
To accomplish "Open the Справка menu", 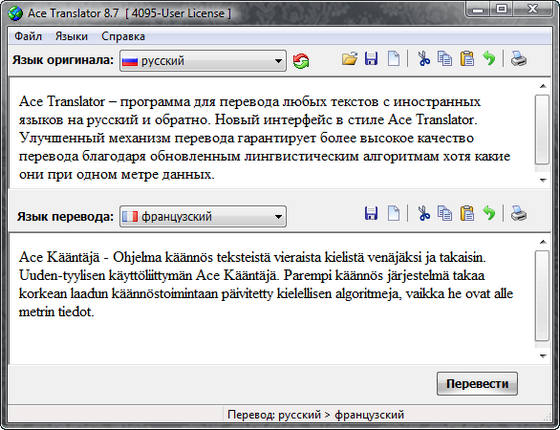I will point(123,36).
